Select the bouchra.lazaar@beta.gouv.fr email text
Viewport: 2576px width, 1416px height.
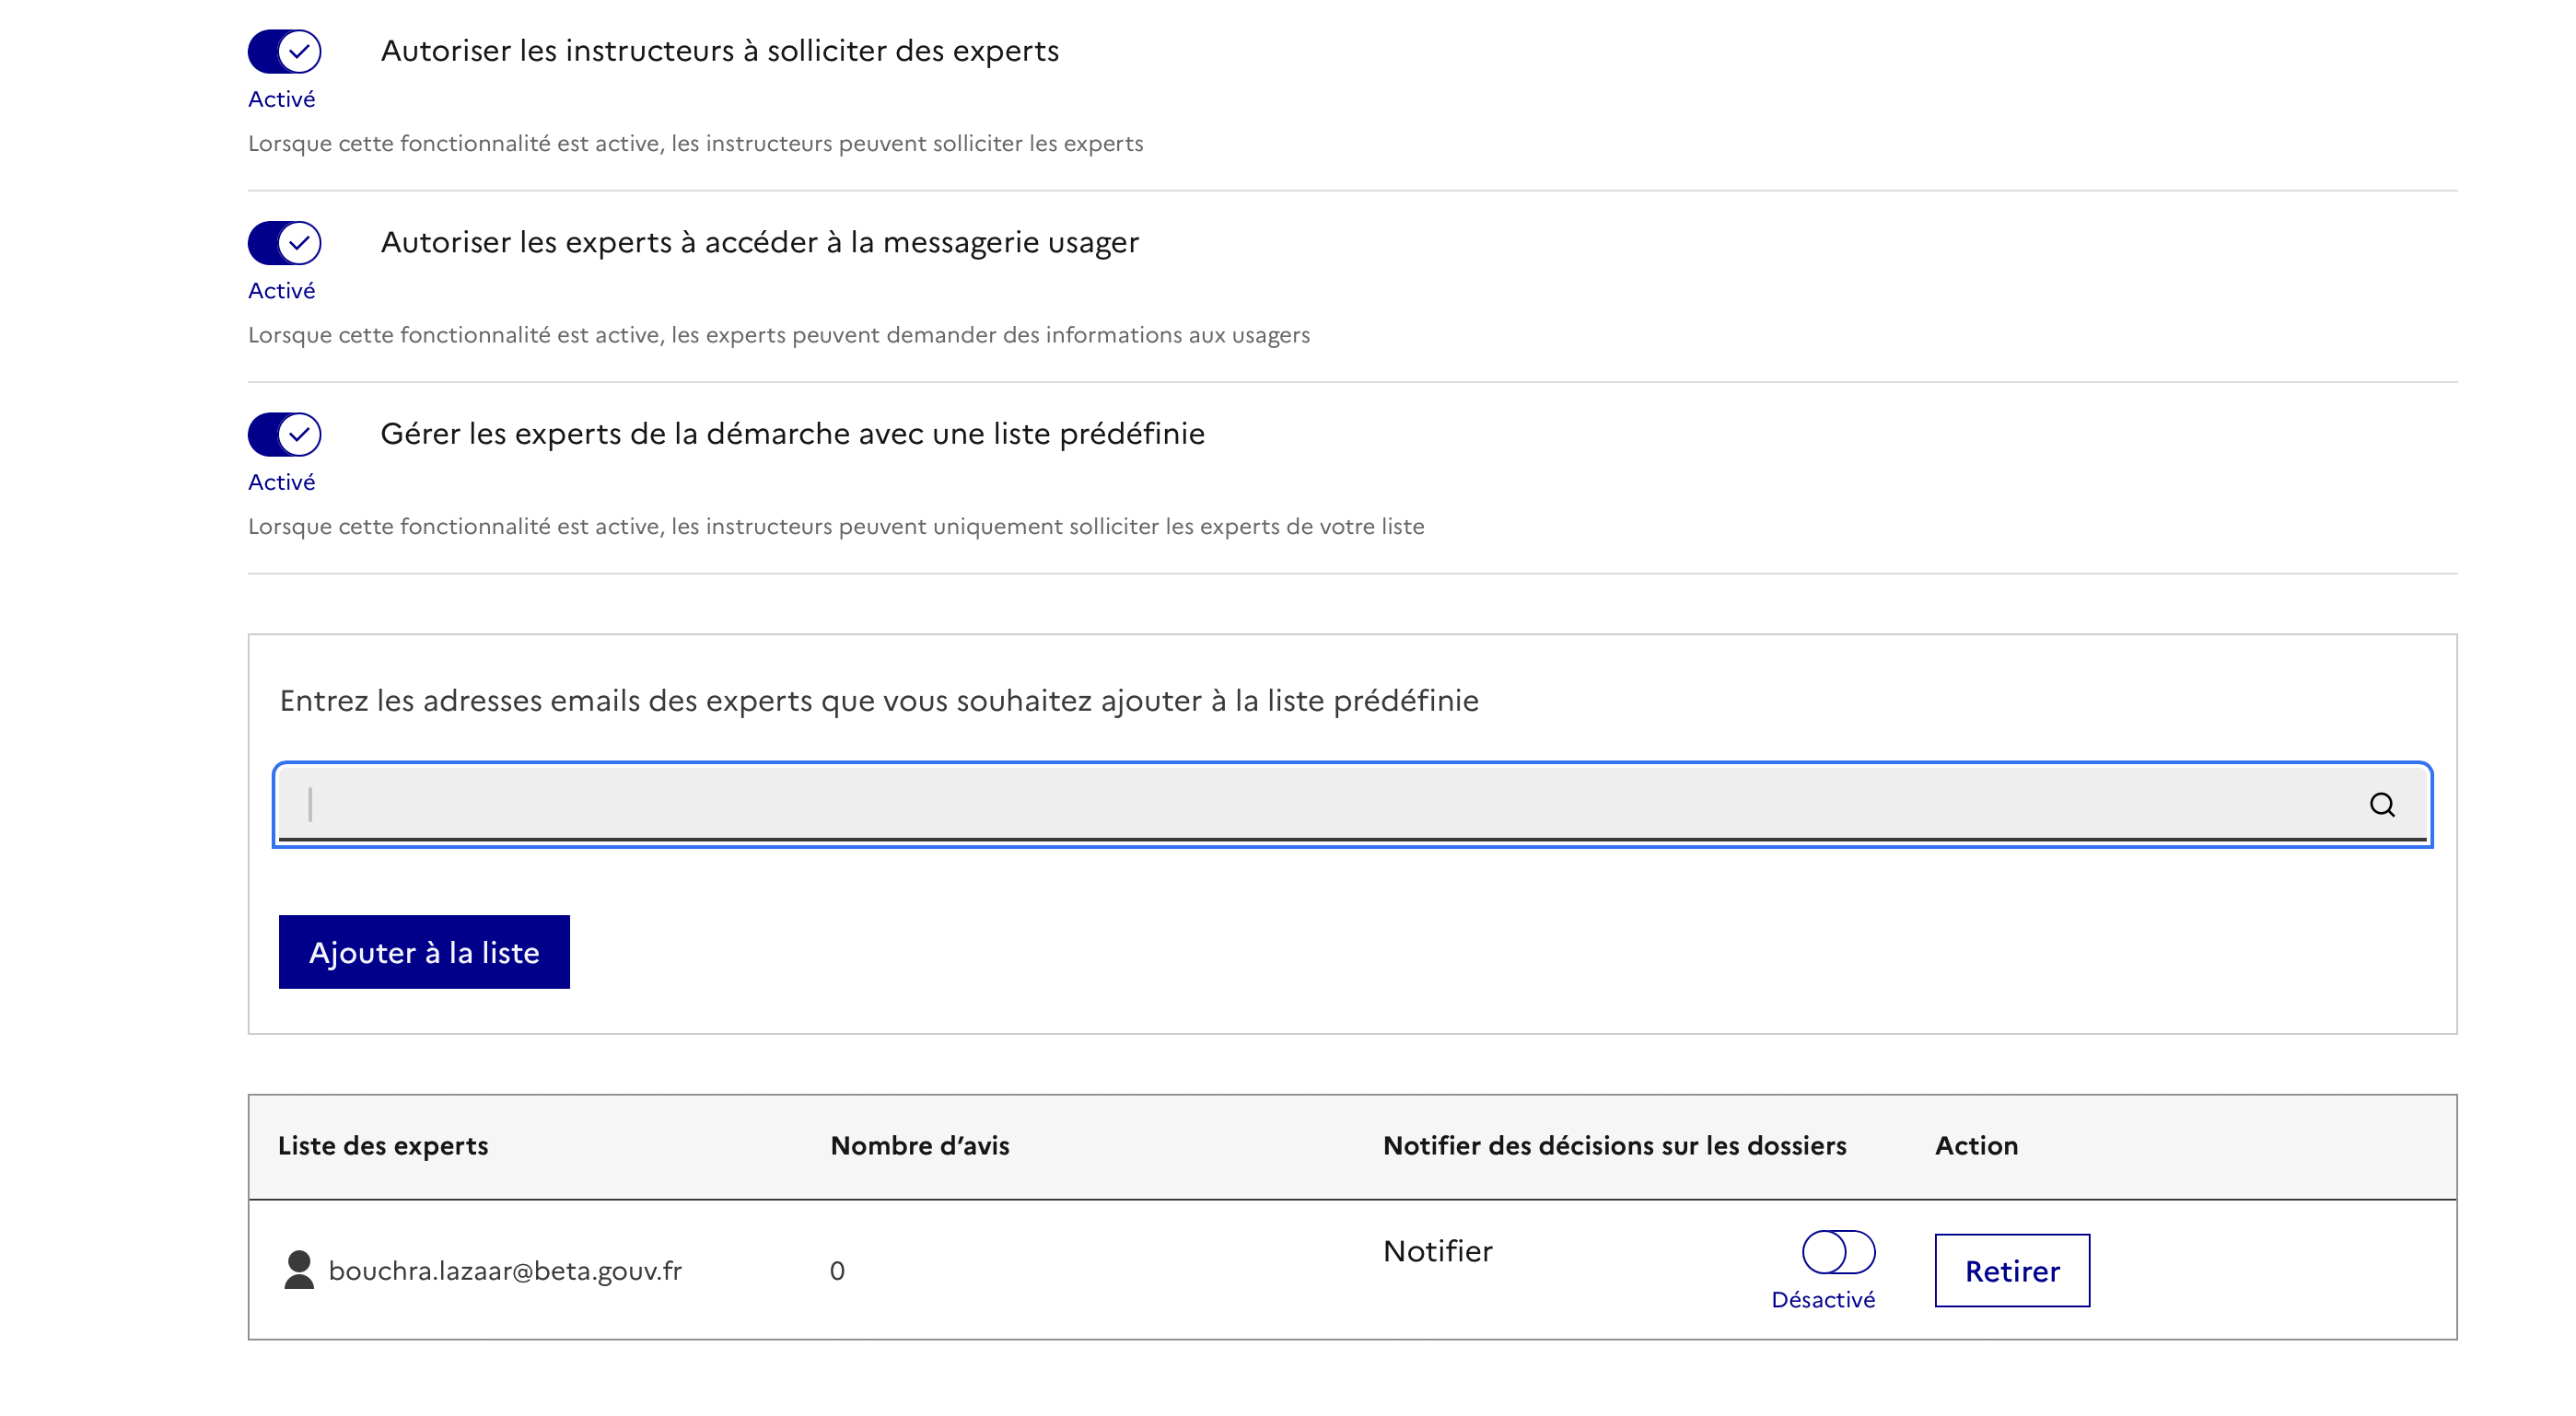coord(505,1271)
